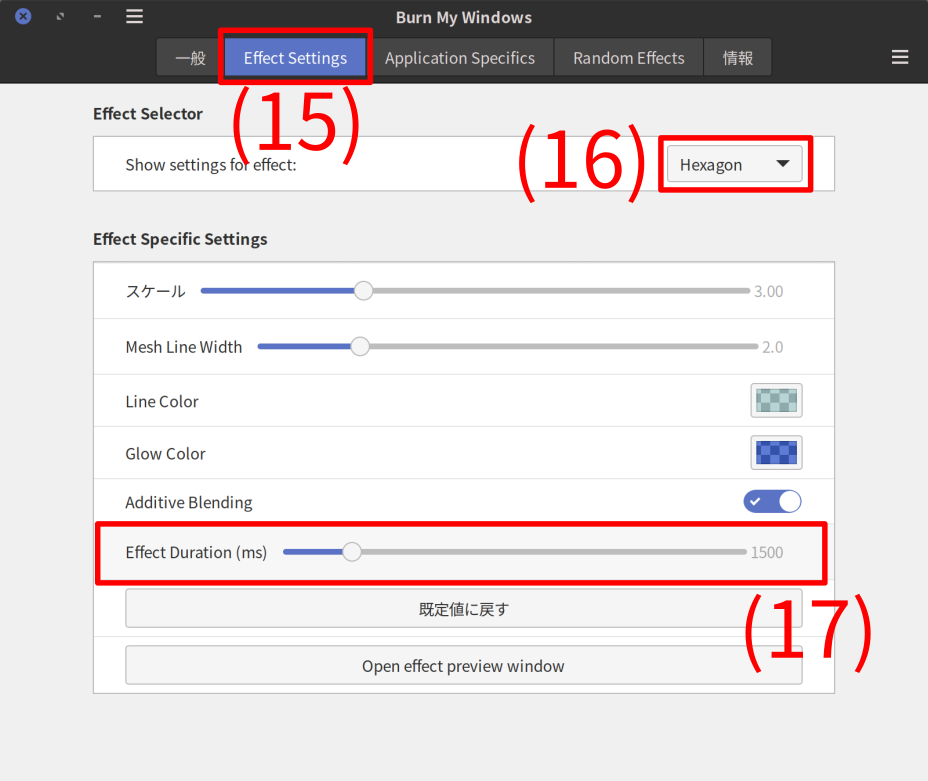Viewport: 928px width, 781px height.
Task: Go to the Random Effects tab
Action: point(628,58)
